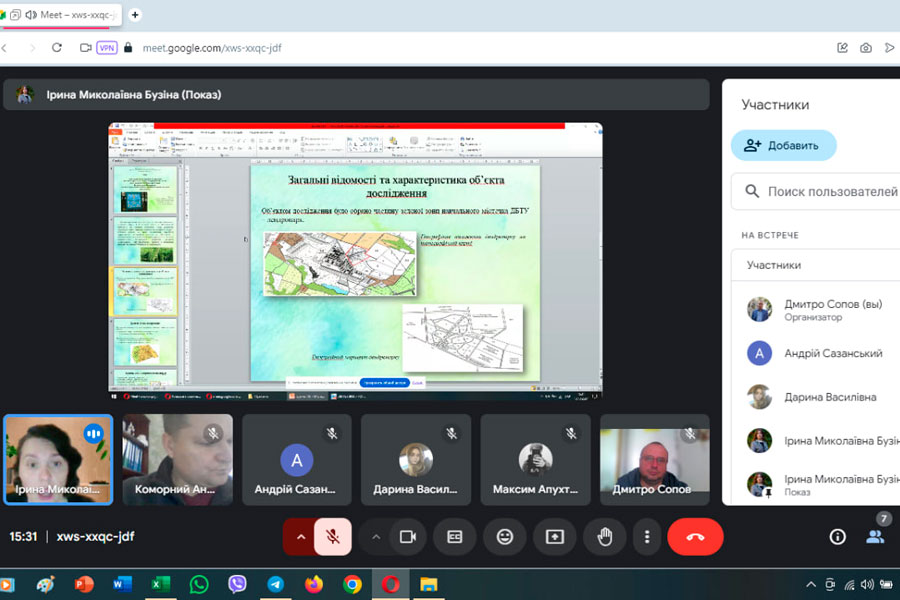Toggle the participants panel icon
Viewport: 900px width, 600px height.
pos(875,537)
